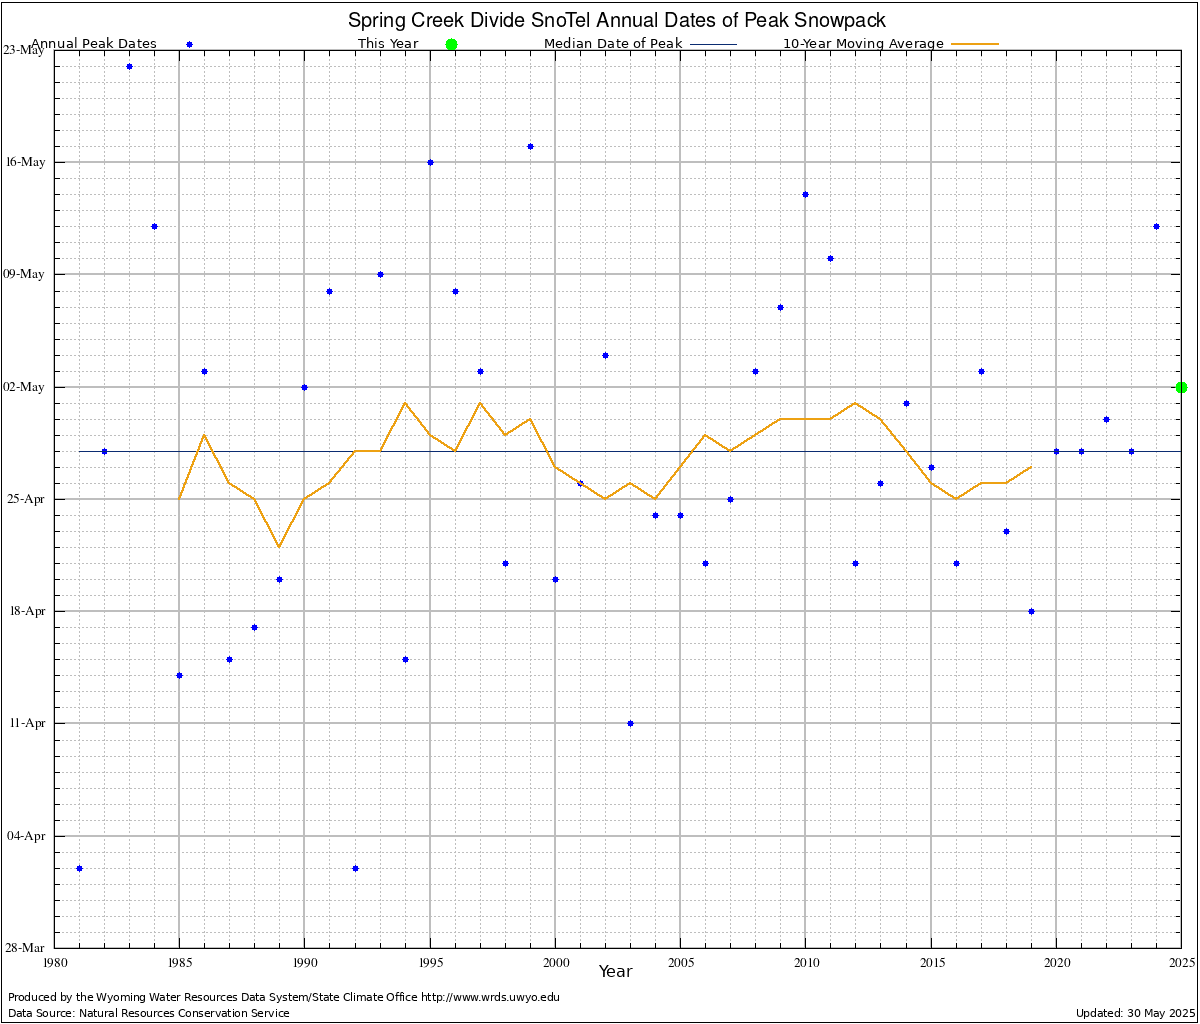Screen dimensions: 1200x1024
Task: Click the 2005 x-axis label
Action: [680, 962]
